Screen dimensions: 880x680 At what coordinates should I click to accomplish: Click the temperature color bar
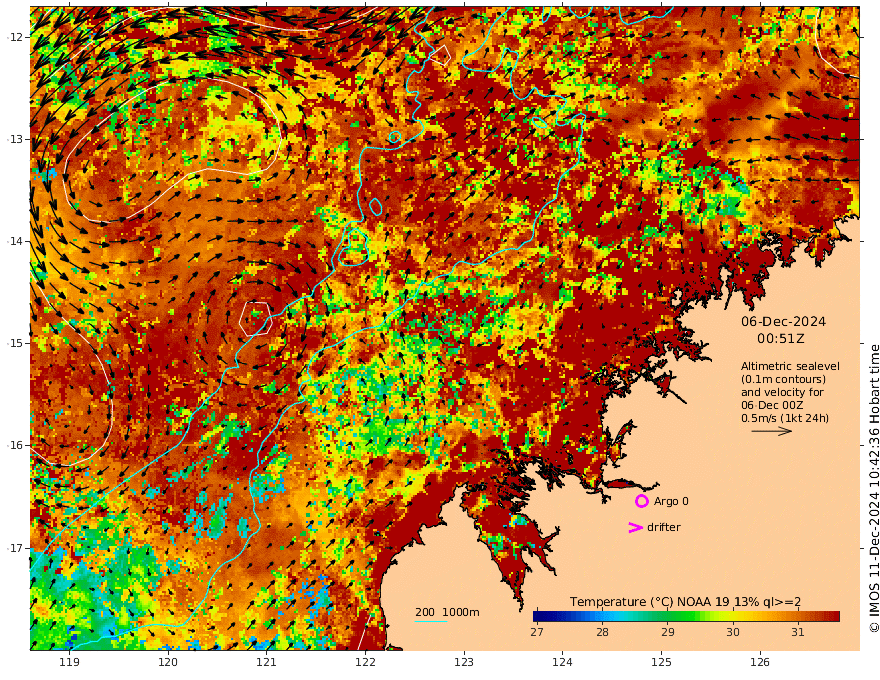pyautogui.click(x=686, y=616)
